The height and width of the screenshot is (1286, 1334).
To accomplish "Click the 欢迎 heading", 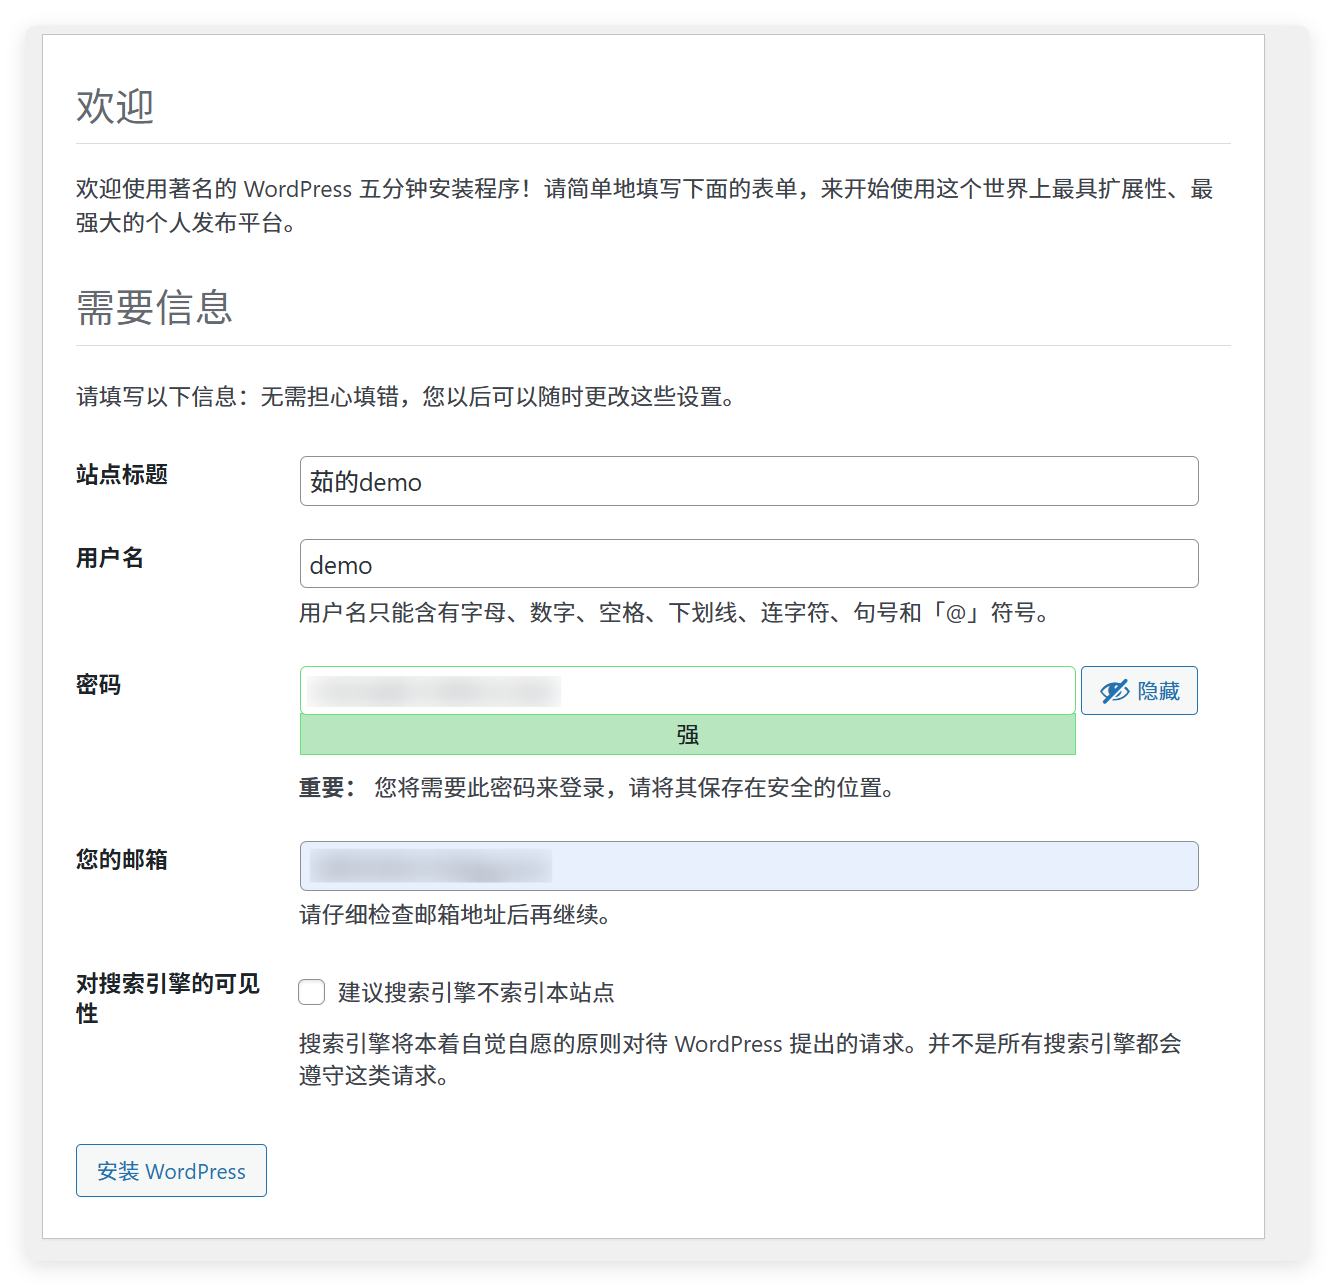I will [115, 106].
